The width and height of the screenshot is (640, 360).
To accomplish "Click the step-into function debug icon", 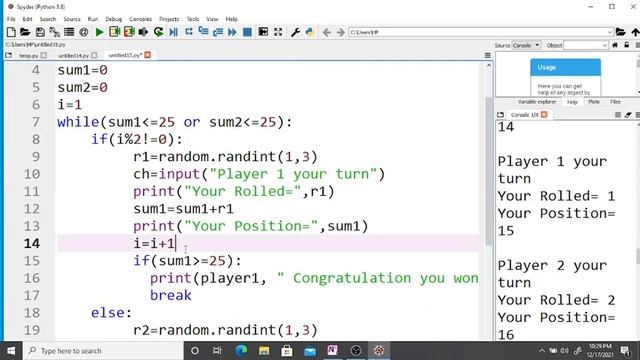I will point(203,32).
